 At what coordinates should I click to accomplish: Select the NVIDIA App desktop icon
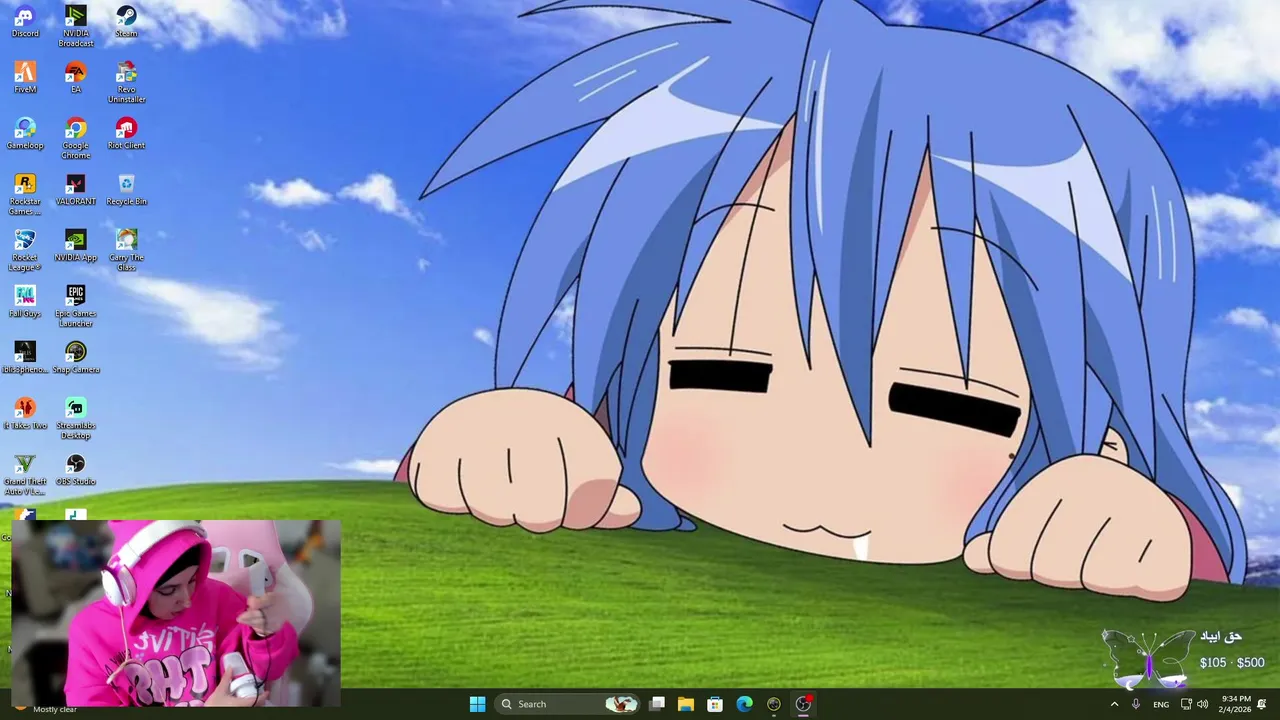(x=76, y=246)
